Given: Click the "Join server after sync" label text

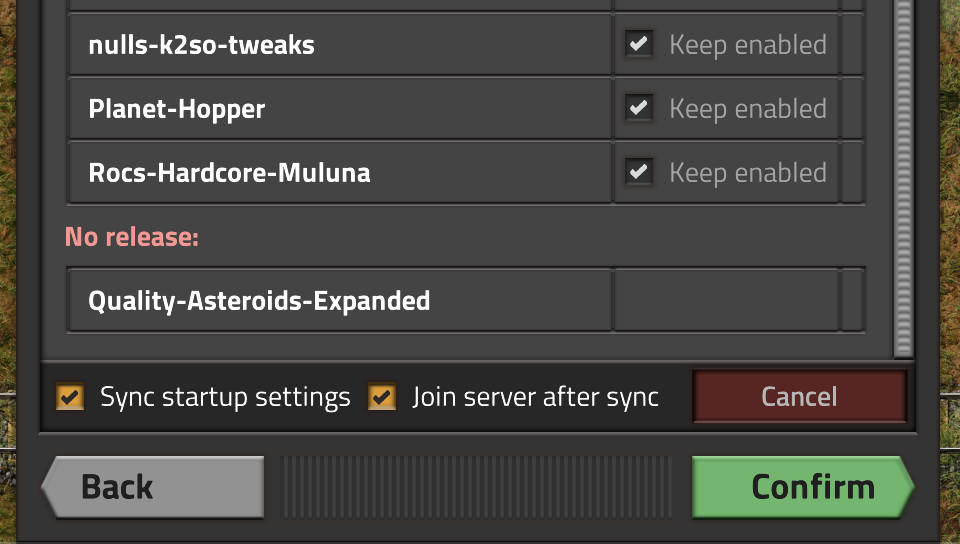Looking at the screenshot, I should click(535, 397).
